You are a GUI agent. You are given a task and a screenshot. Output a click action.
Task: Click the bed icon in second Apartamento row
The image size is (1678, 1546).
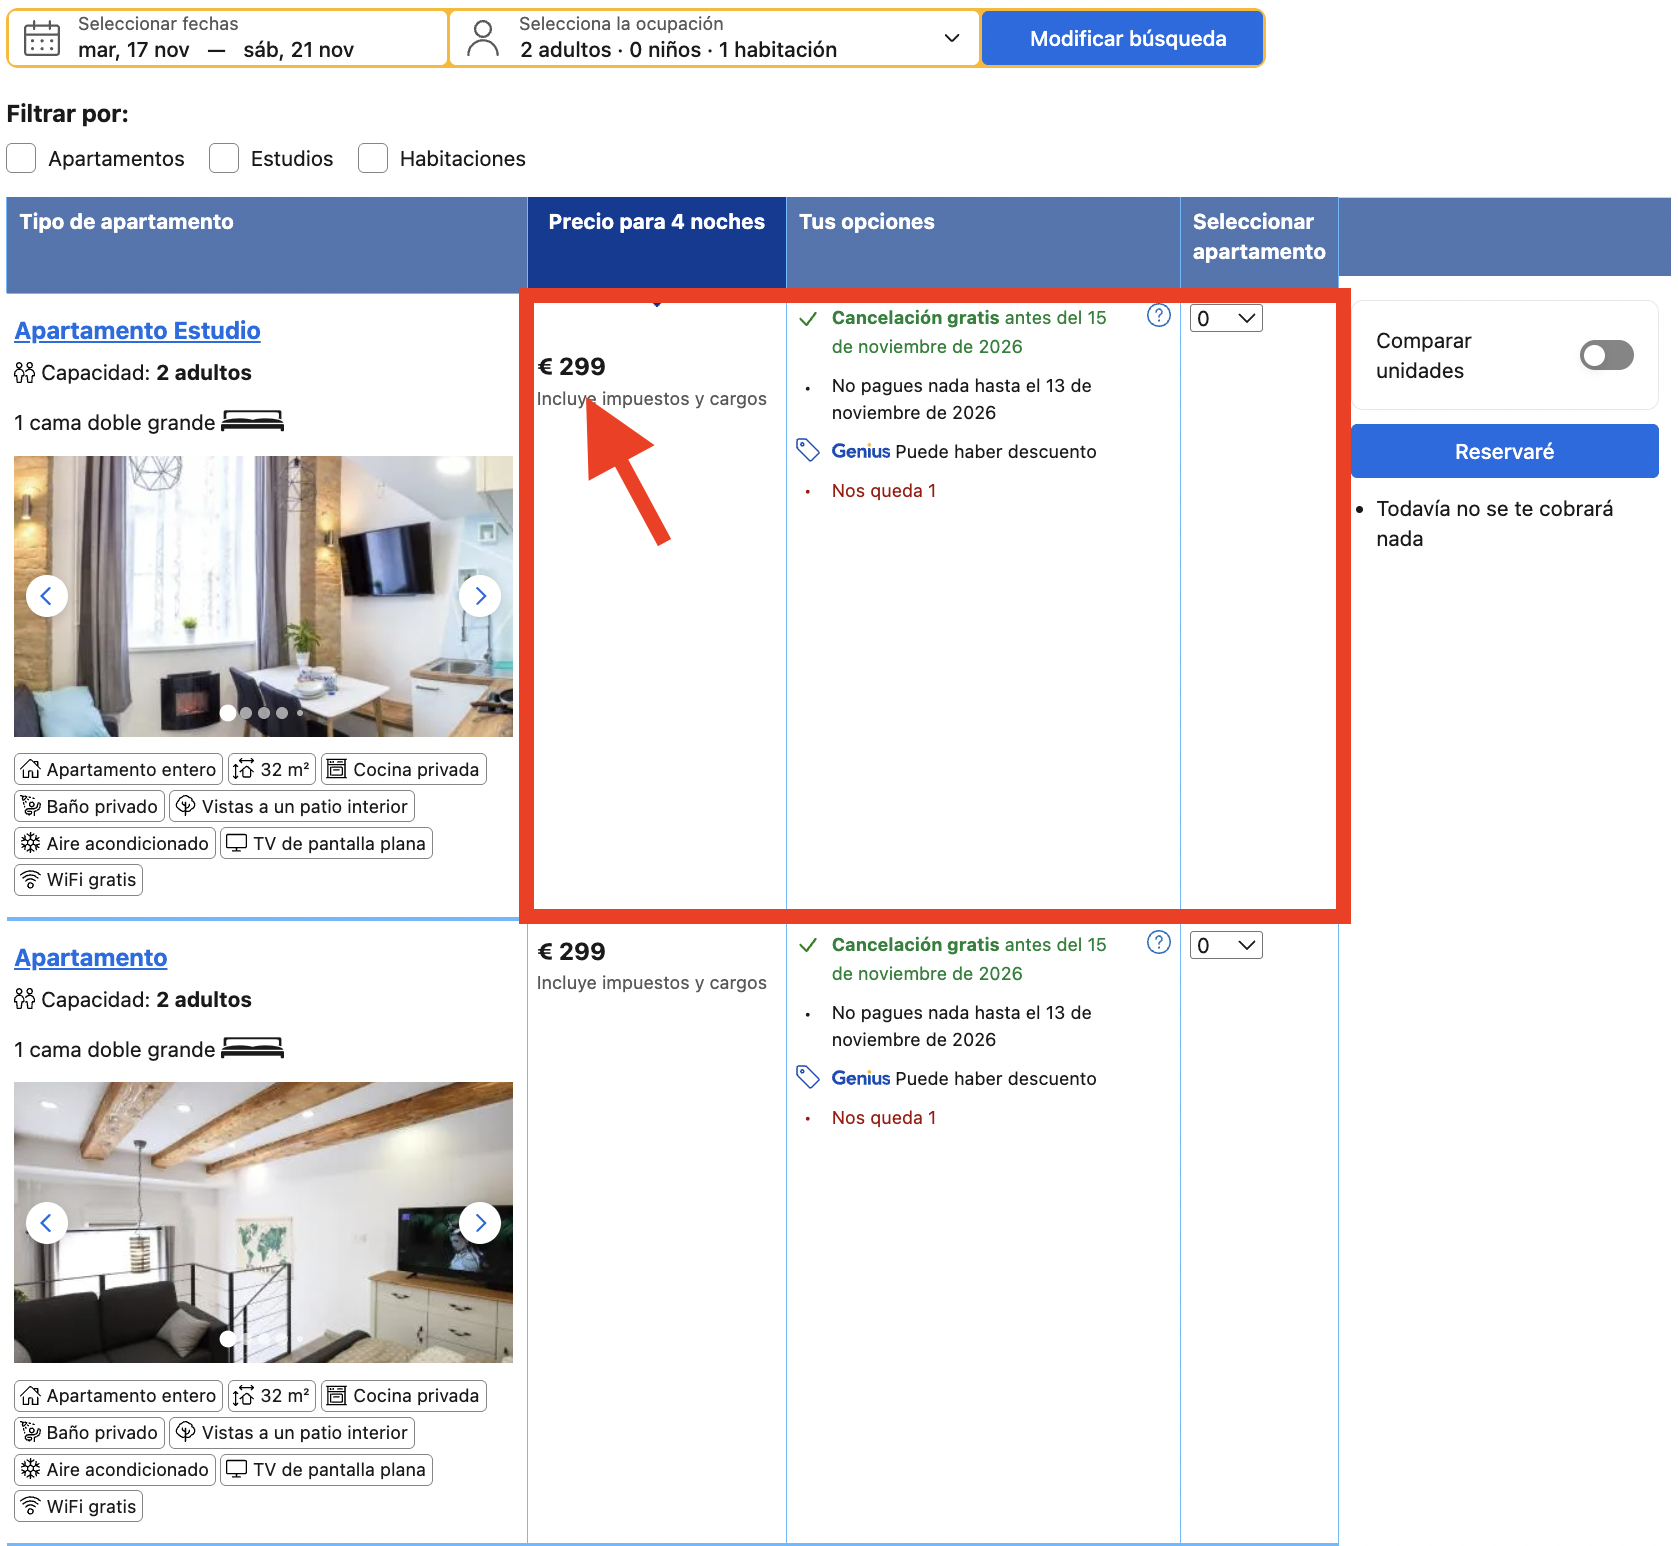252,1048
